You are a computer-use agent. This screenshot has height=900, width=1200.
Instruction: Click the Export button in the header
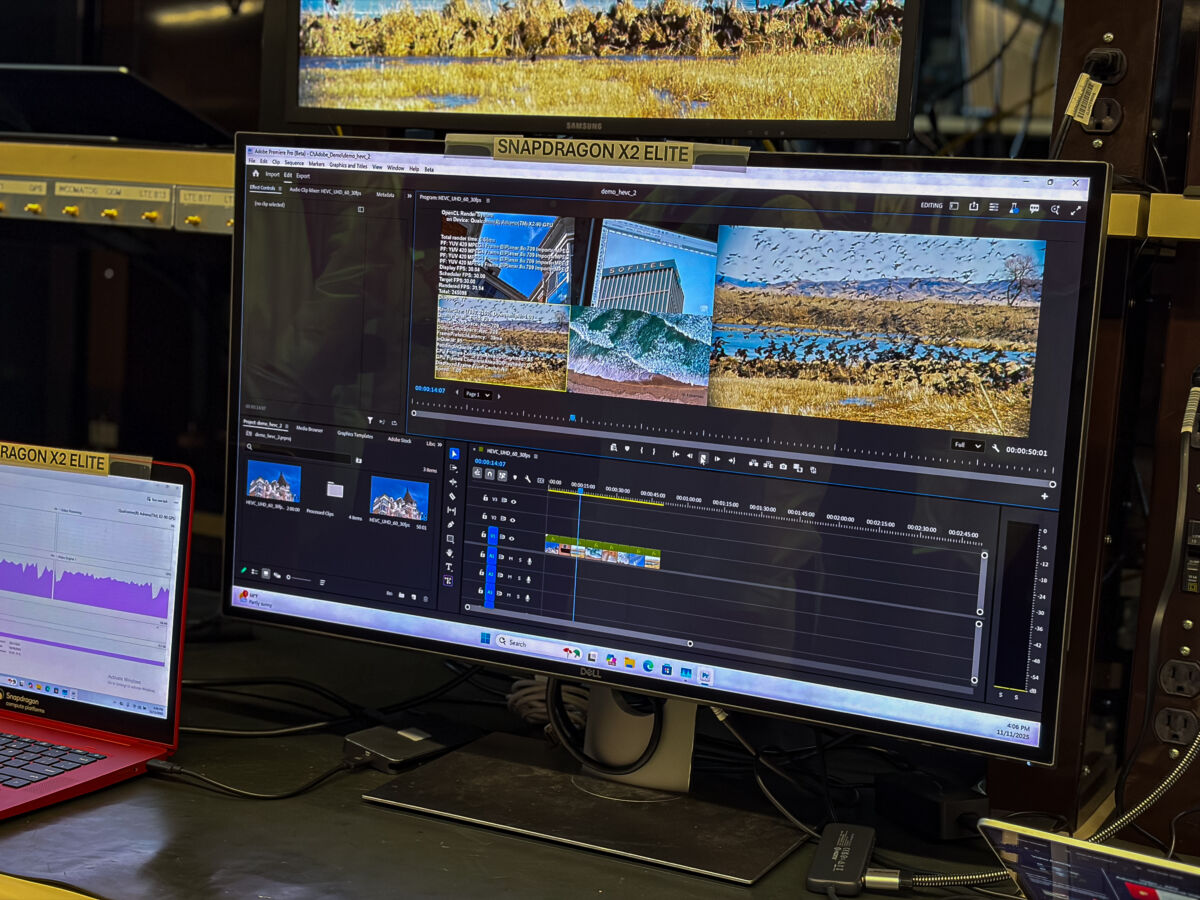303,176
